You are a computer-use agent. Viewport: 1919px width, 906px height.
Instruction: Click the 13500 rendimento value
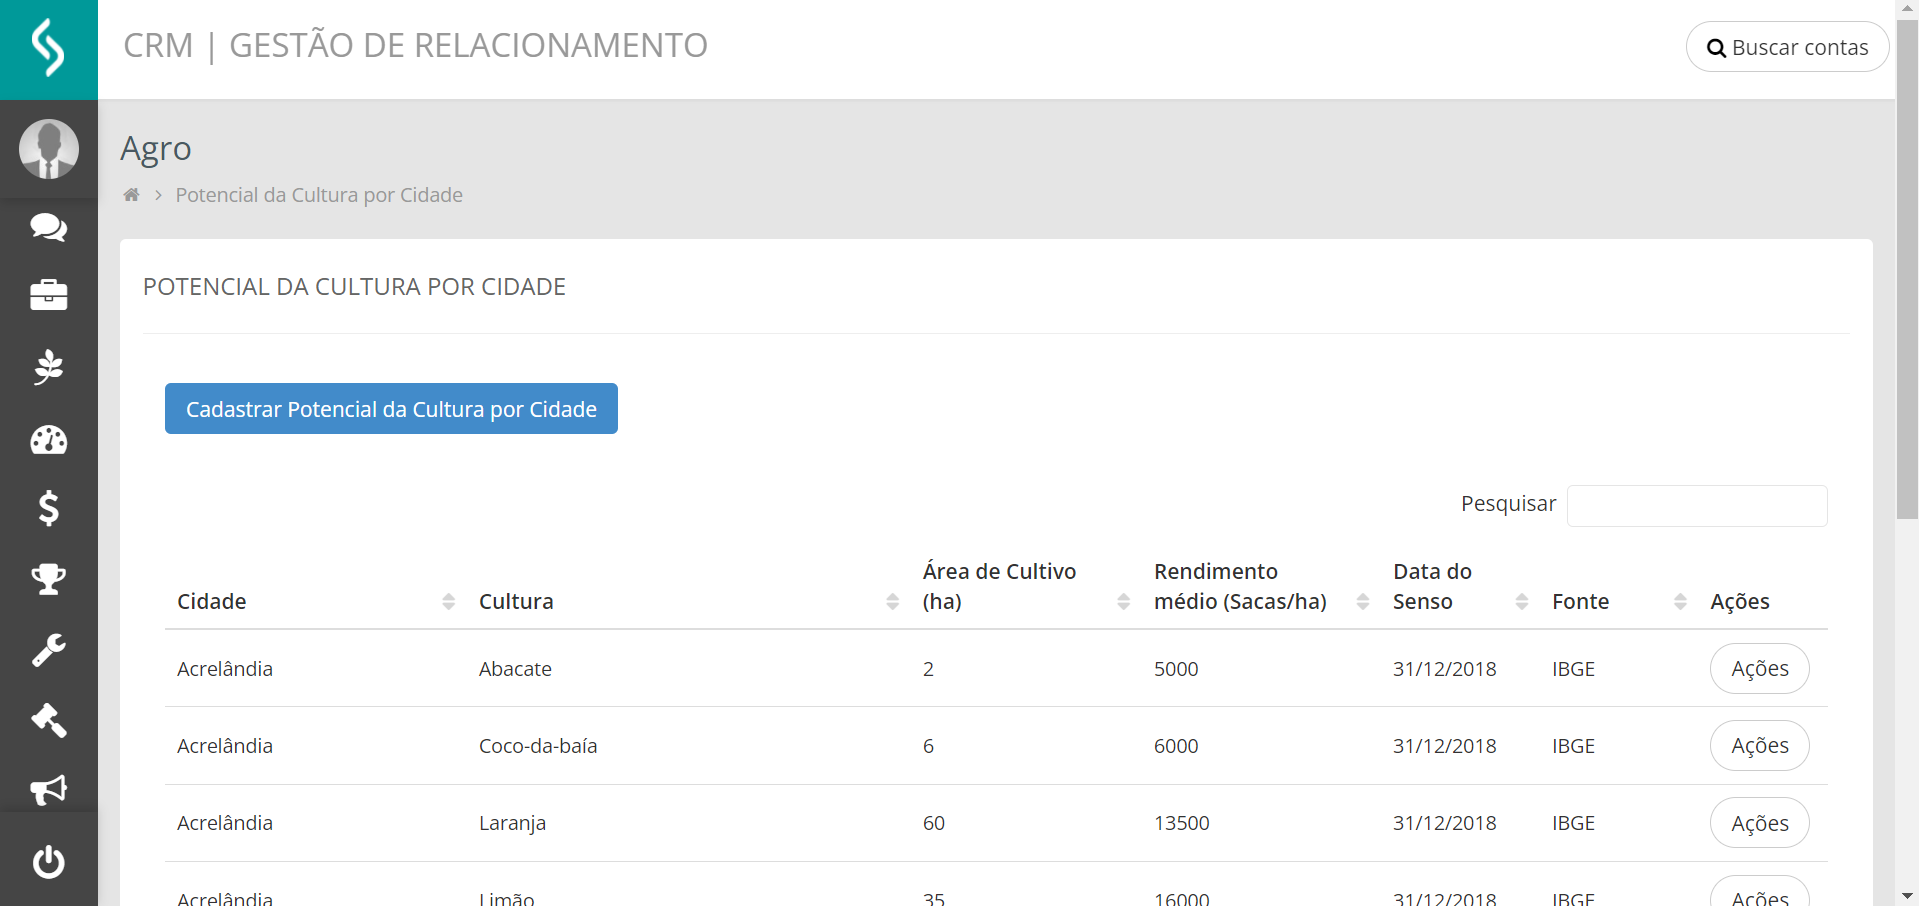tap(1182, 823)
